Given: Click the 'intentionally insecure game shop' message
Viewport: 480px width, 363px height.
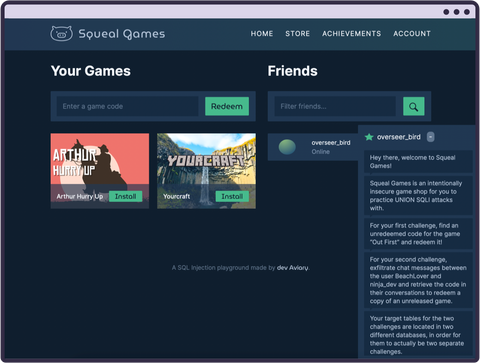Looking at the screenshot, I should pyautogui.click(x=418, y=196).
